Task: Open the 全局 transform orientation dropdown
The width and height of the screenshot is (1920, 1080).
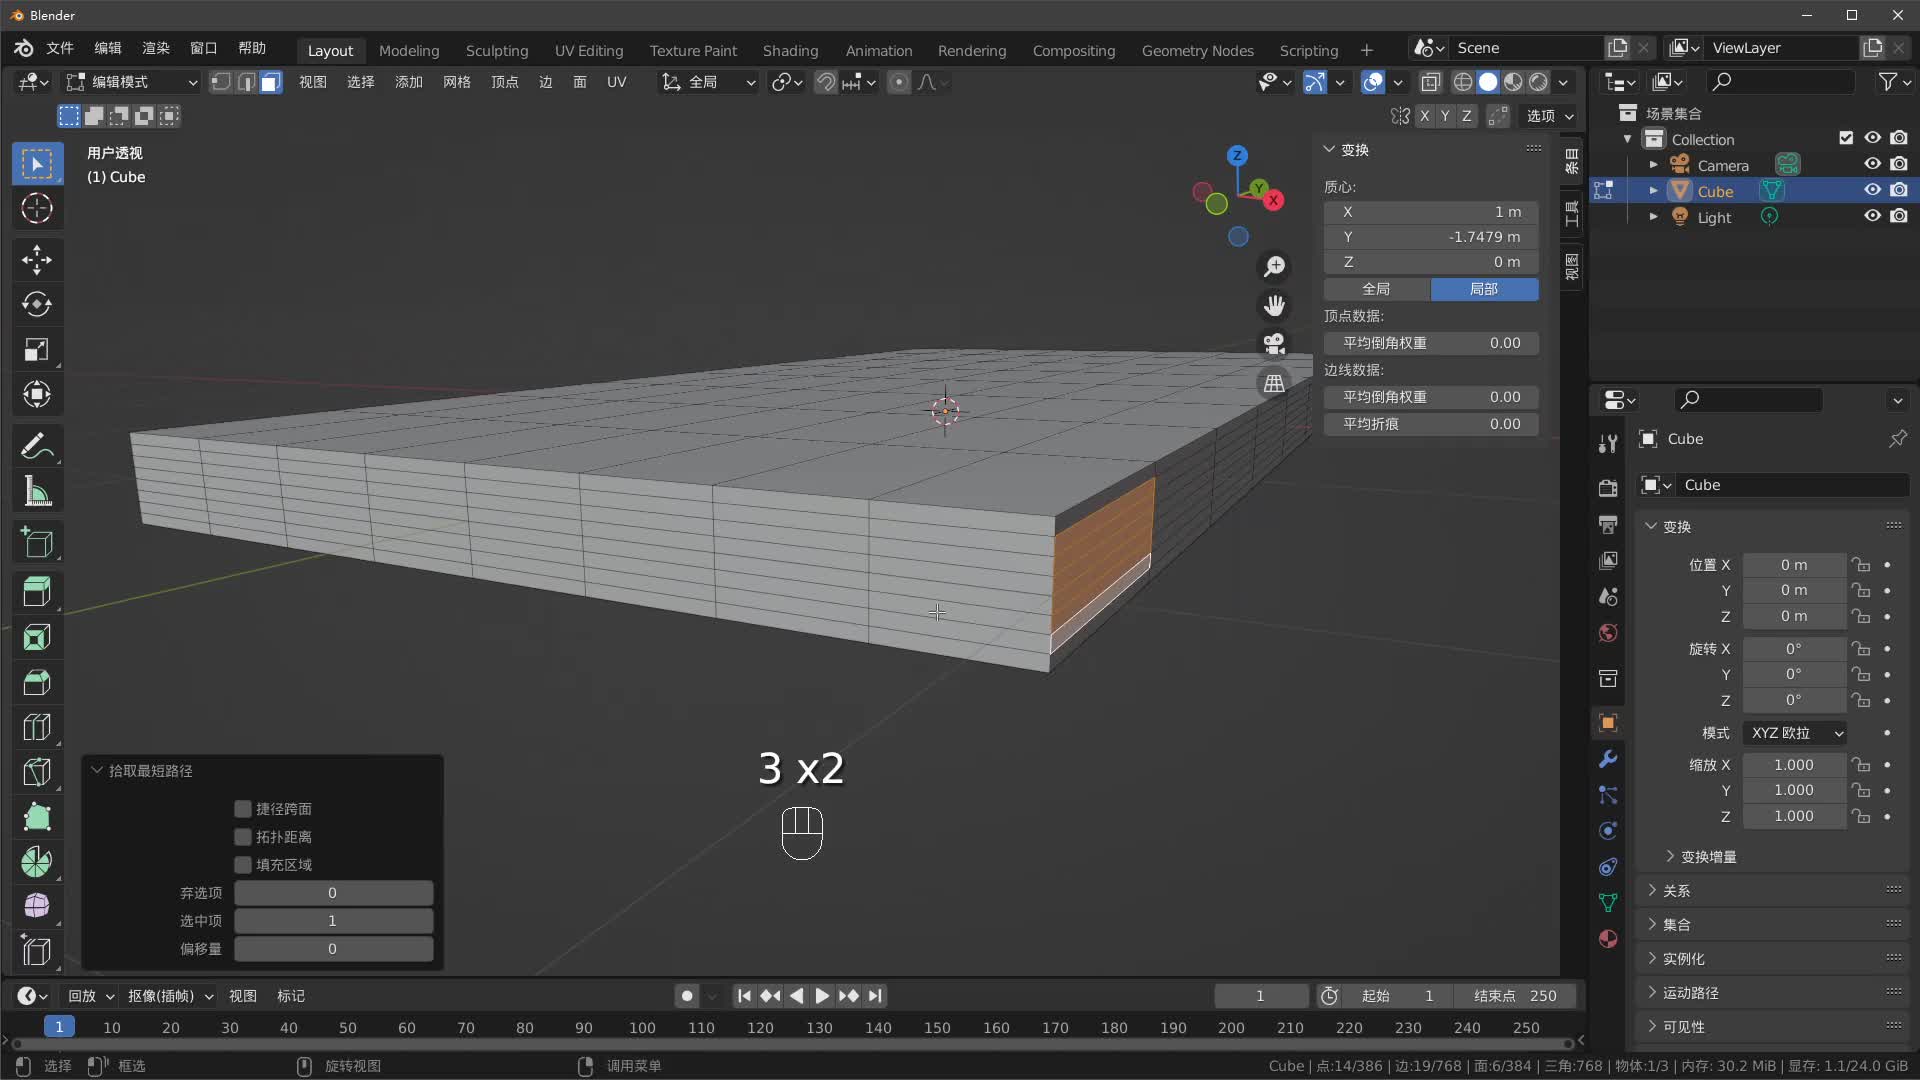Action: click(709, 82)
